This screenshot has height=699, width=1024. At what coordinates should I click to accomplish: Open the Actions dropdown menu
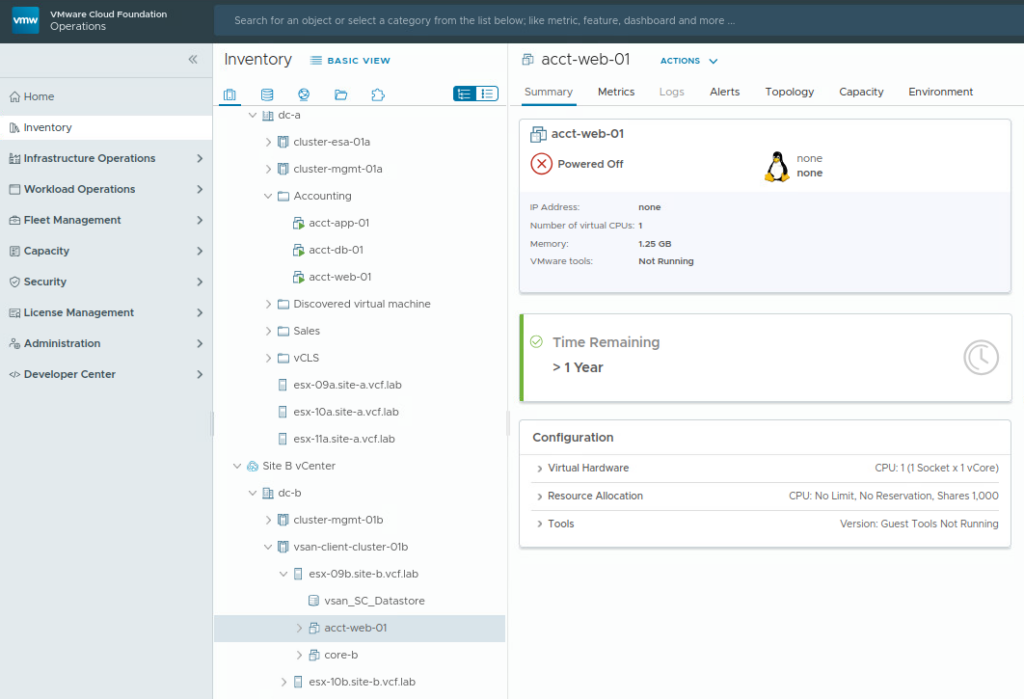[689, 61]
